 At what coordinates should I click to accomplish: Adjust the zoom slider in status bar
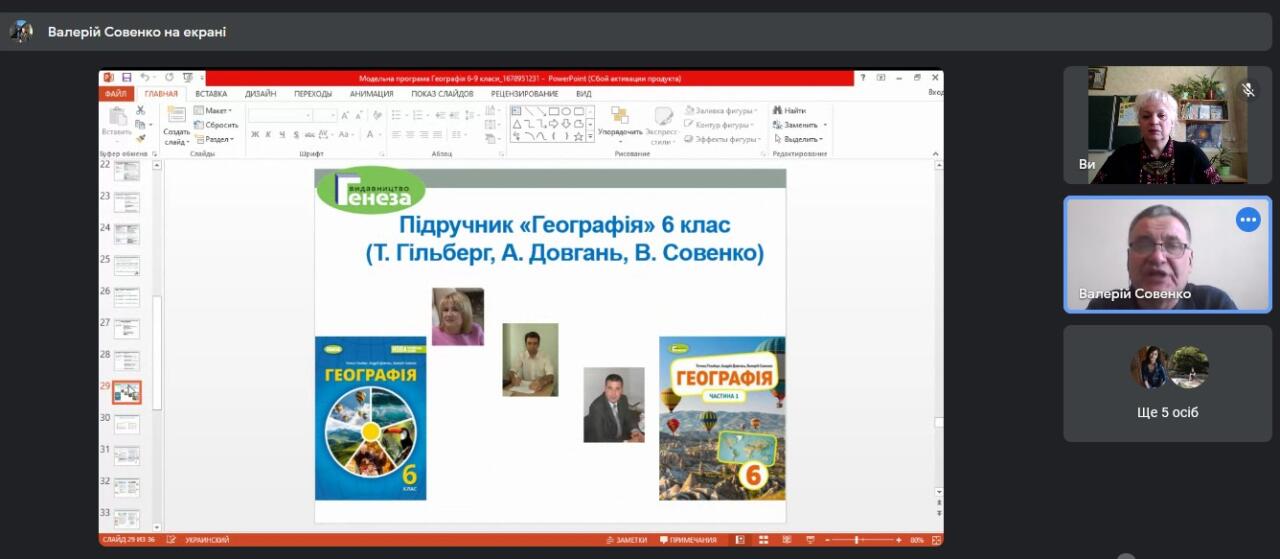point(857,540)
